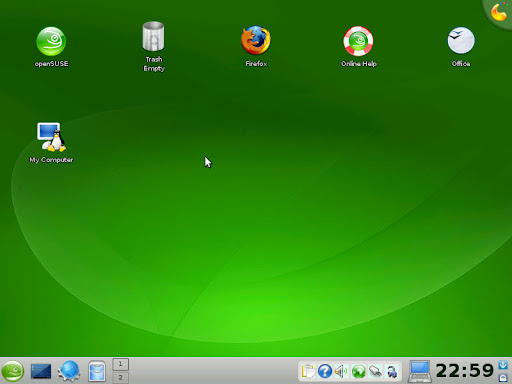This screenshot has height=384, width=512.
Task: Switch to virtual desktop 2
Action: pyautogui.click(x=120, y=377)
